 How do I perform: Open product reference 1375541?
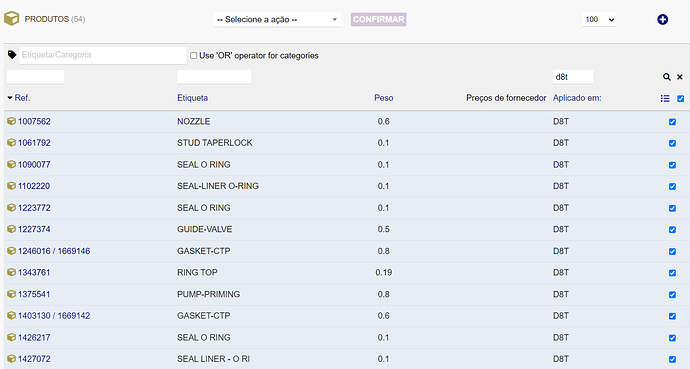coord(34,294)
